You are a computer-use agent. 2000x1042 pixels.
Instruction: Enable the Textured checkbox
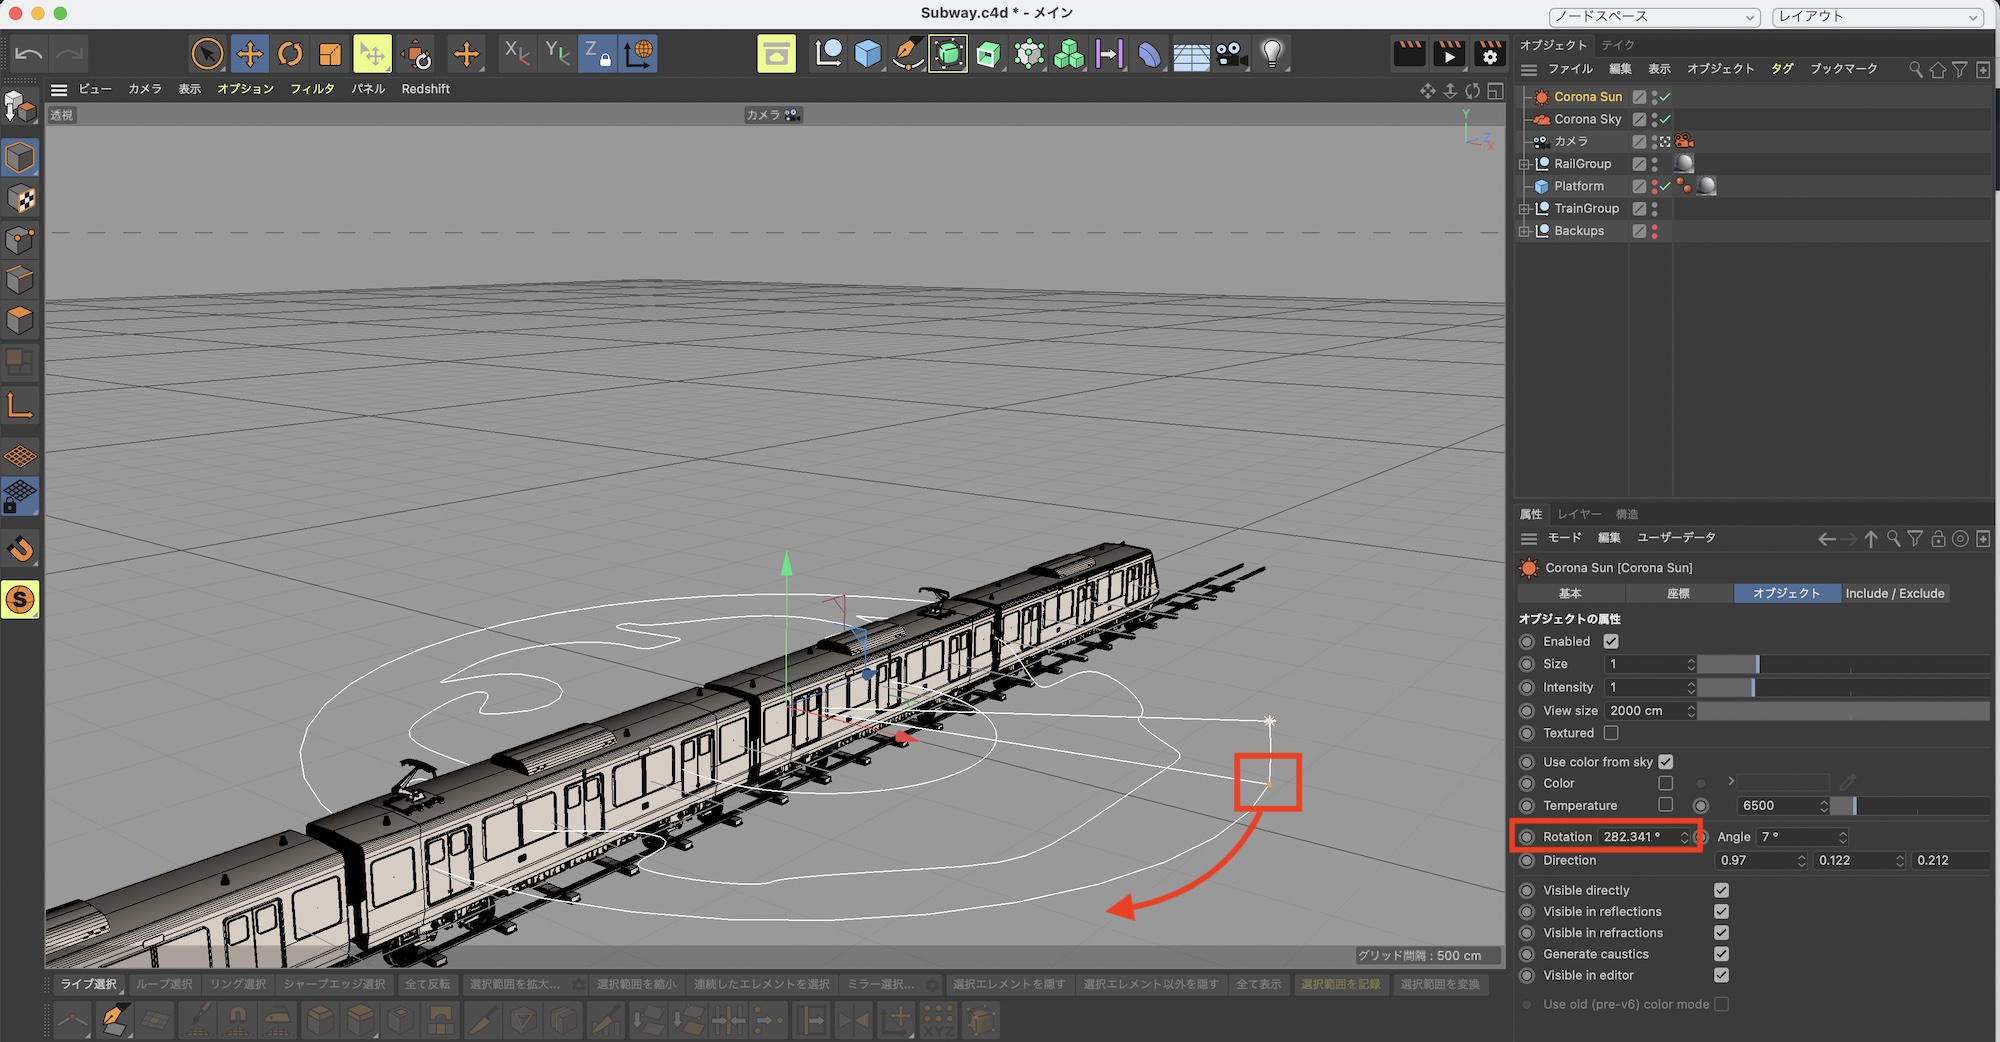[1611, 733]
